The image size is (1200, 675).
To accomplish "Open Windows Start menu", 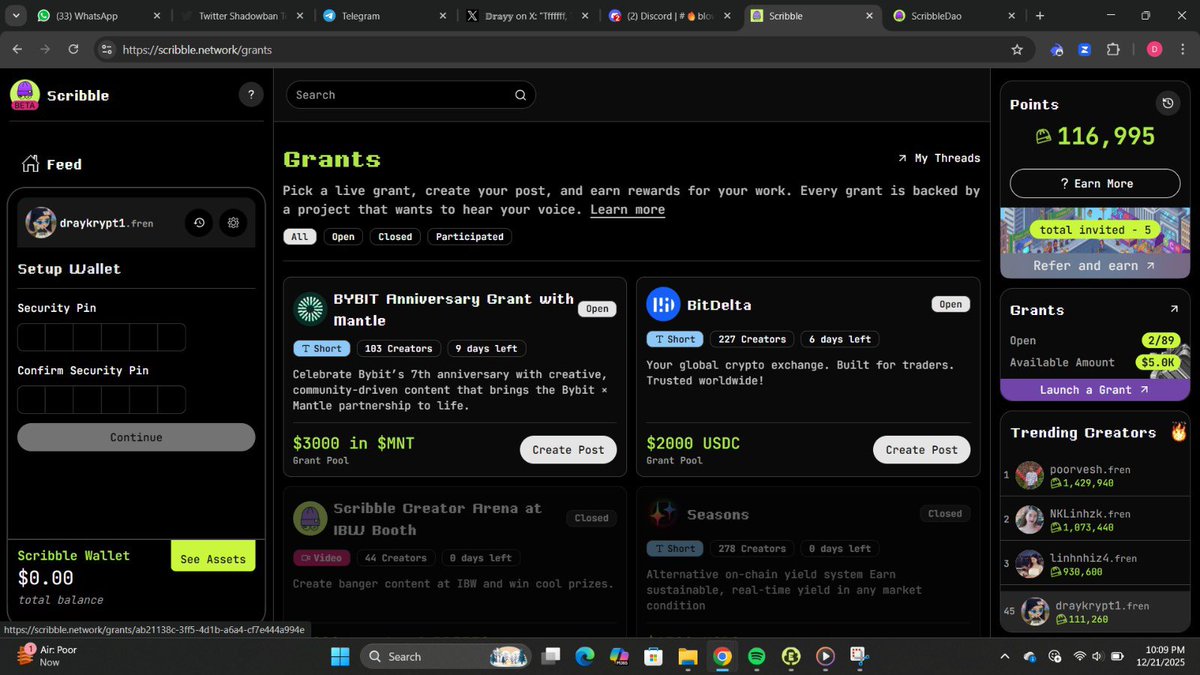I will [x=338, y=656].
